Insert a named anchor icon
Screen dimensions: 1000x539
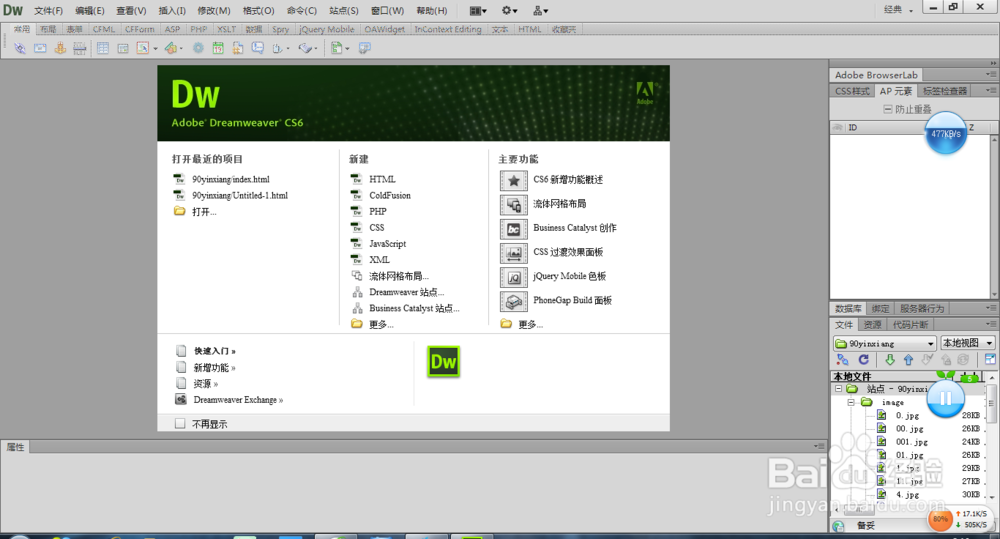pyautogui.click(x=60, y=48)
